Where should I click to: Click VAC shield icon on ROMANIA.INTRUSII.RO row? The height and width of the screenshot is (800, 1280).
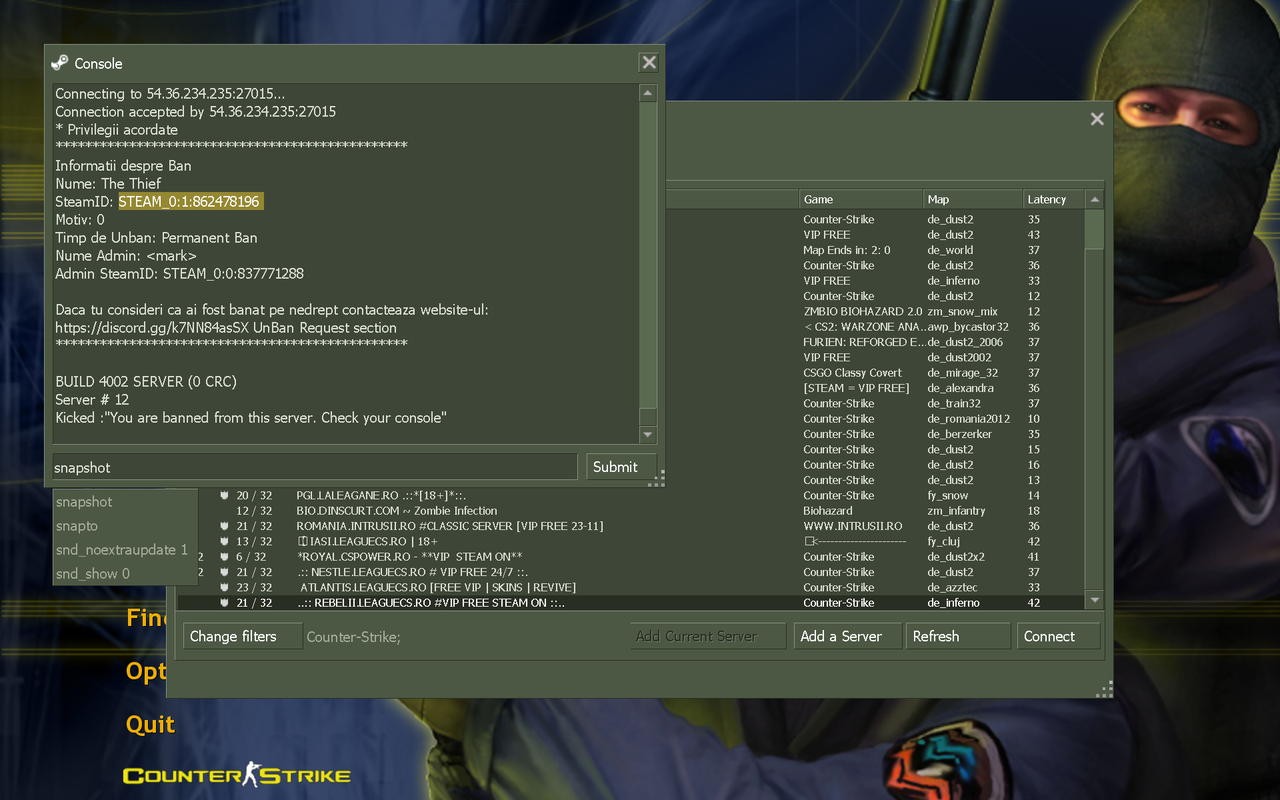coord(225,526)
